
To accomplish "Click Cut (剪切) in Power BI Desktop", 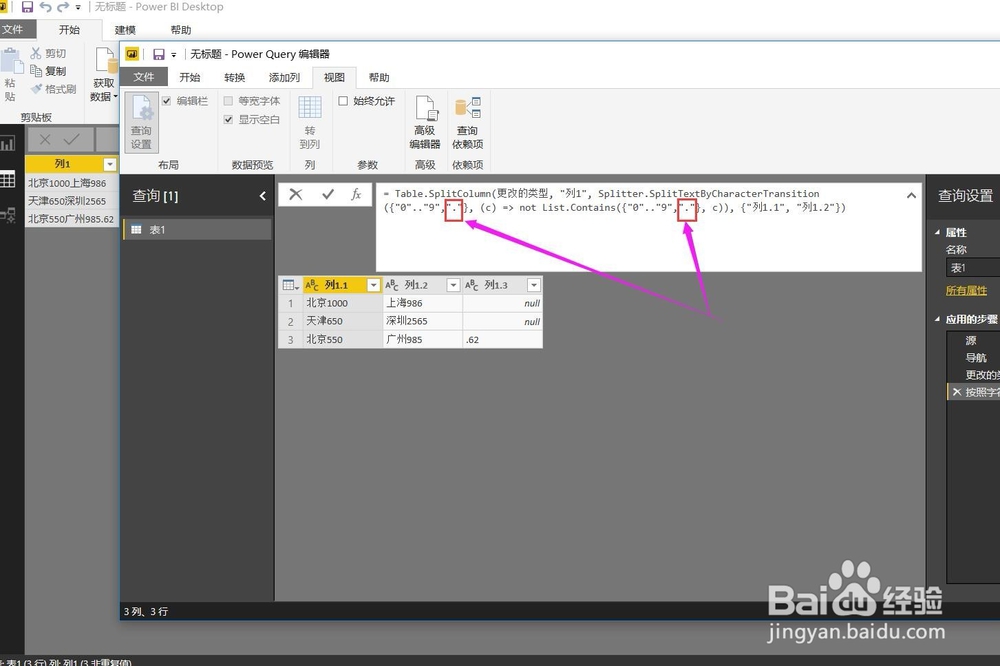I will click(48, 54).
